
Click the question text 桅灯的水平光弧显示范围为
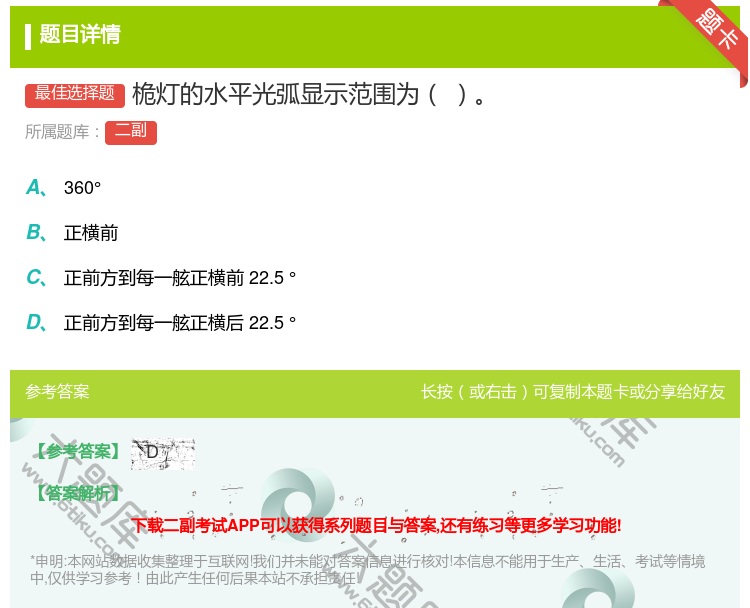click(x=309, y=95)
